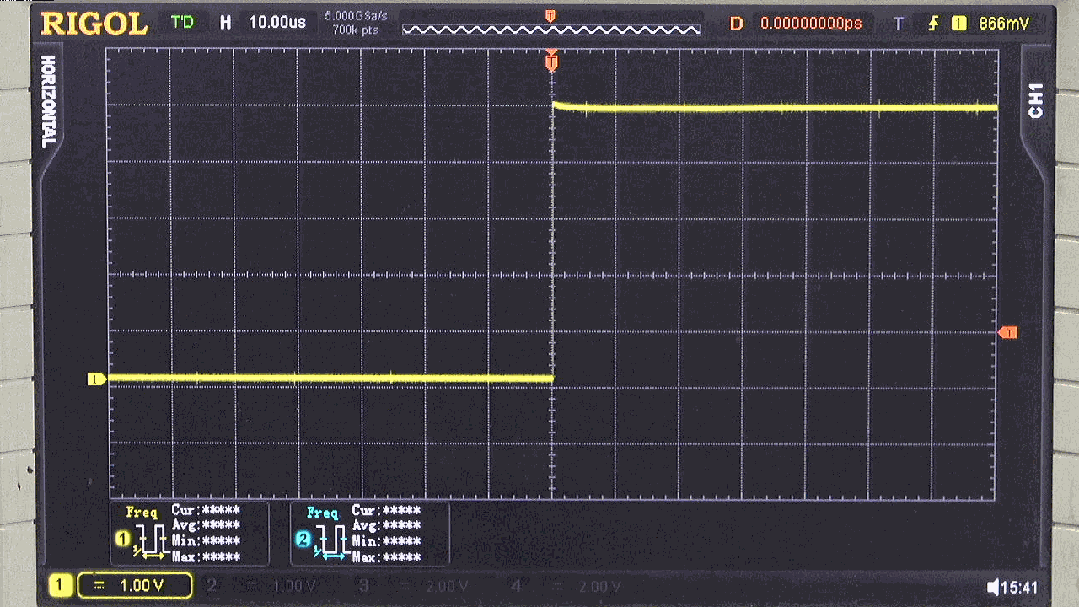Toggle the dimmed channel 4 label
This screenshot has width=1079, height=607.
(x=516, y=586)
